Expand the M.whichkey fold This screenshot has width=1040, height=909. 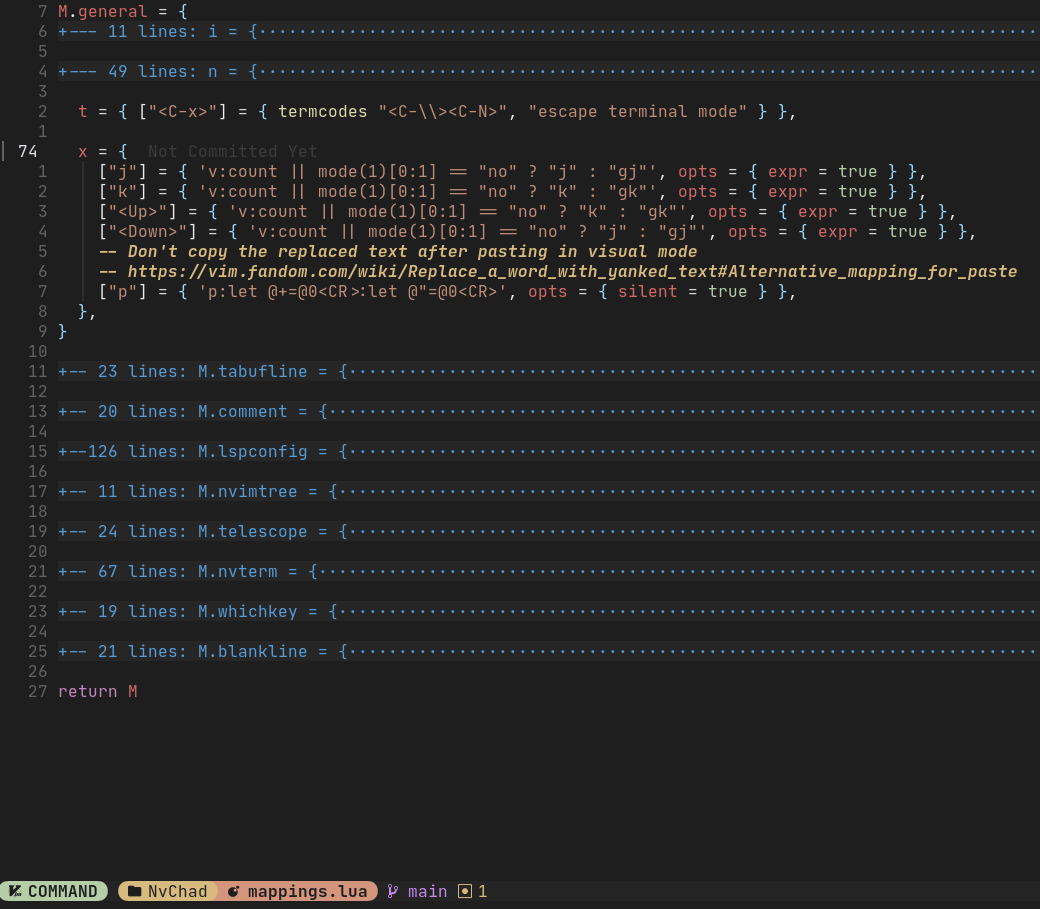tap(548, 611)
